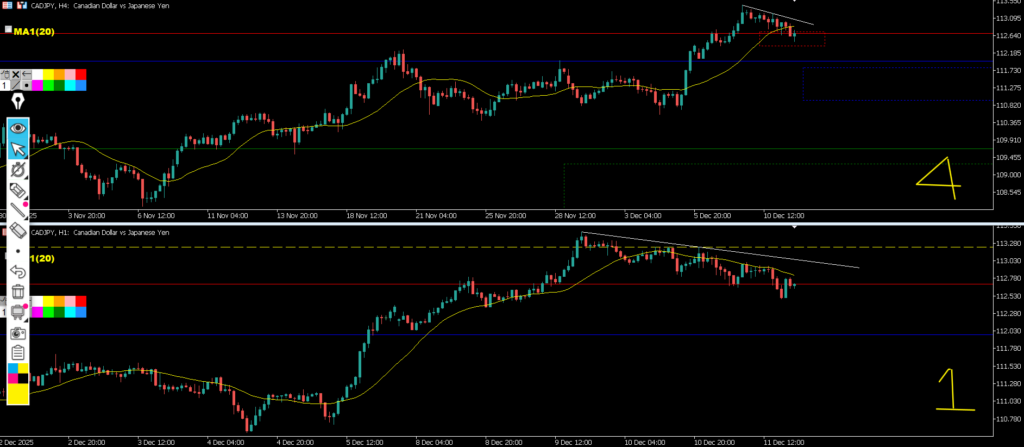Click the X button in top palette
1024x447 pixels.
tap(17, 74)
